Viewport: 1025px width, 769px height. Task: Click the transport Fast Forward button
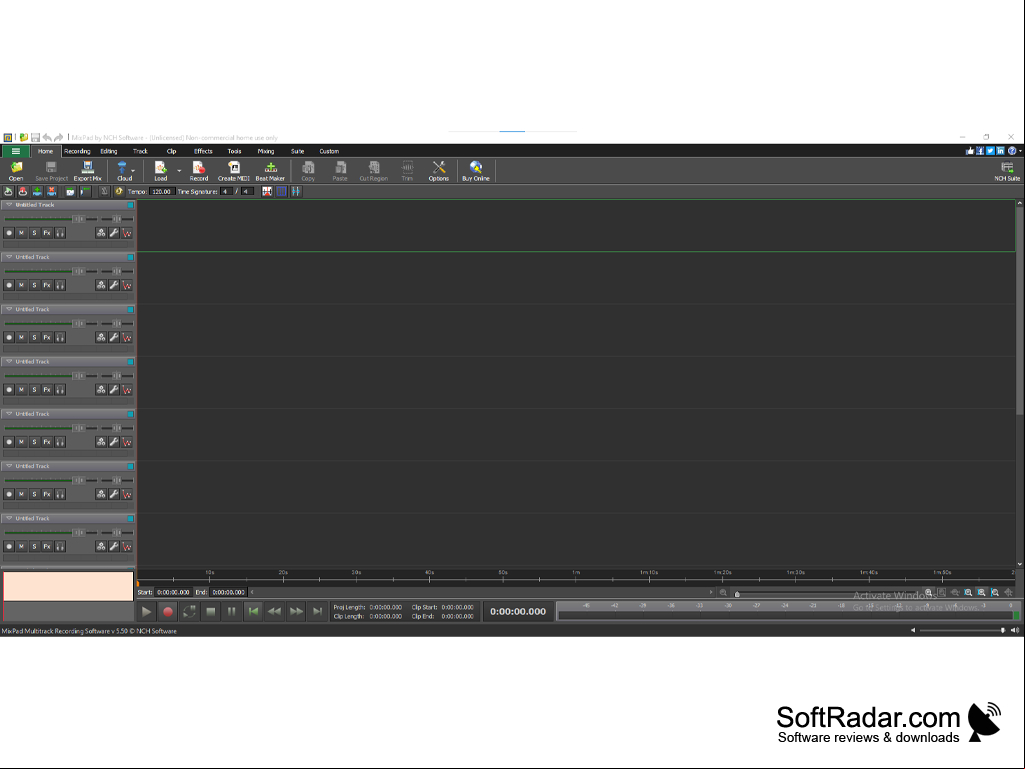pos(296,611)
